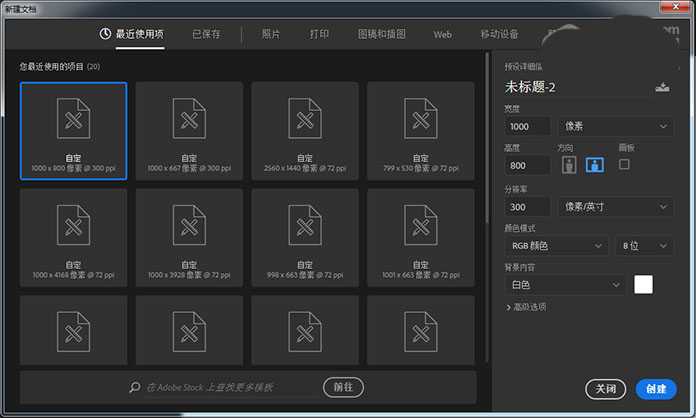The image size is (696, 418).
Task: Open the Web tab
Action: pos(443,35)
